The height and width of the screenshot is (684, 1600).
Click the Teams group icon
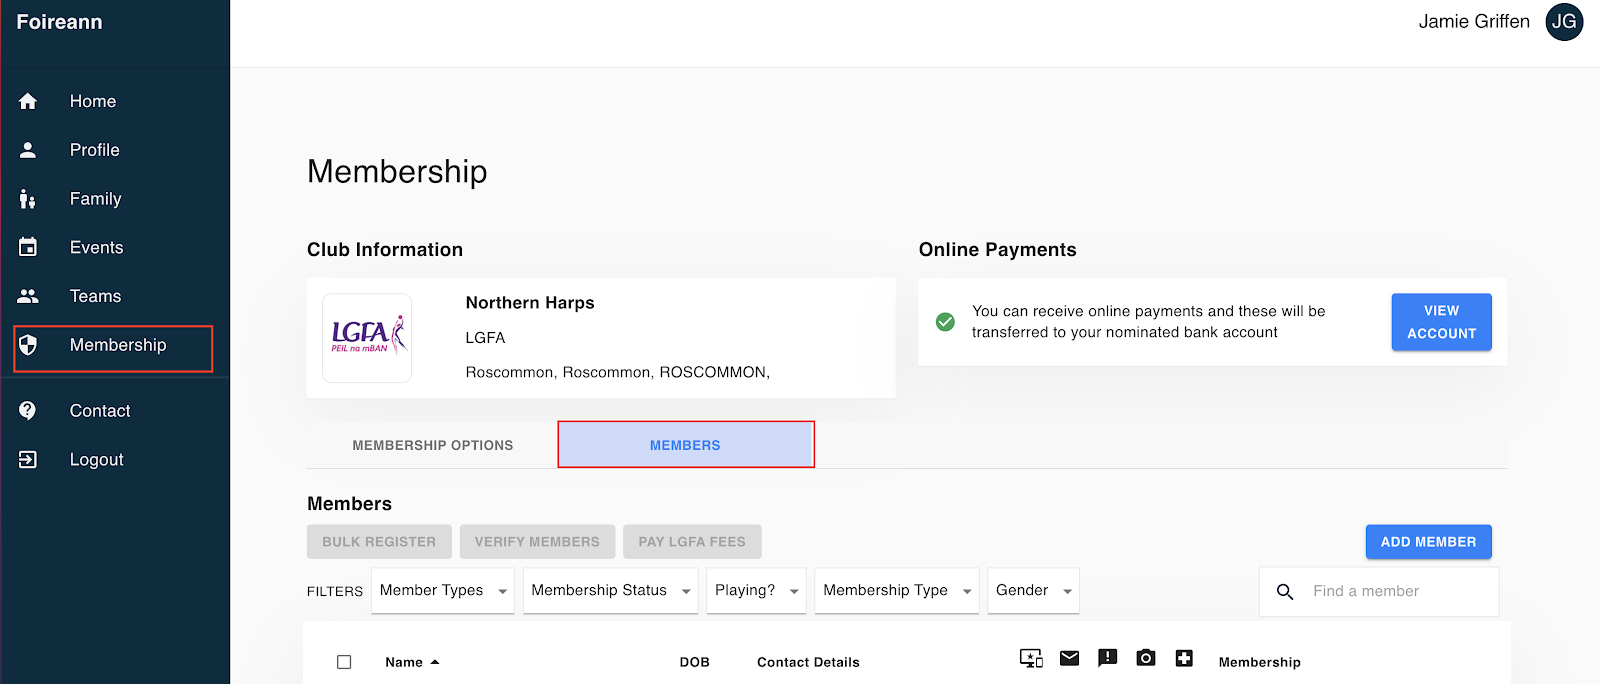(x=28, y=296)
